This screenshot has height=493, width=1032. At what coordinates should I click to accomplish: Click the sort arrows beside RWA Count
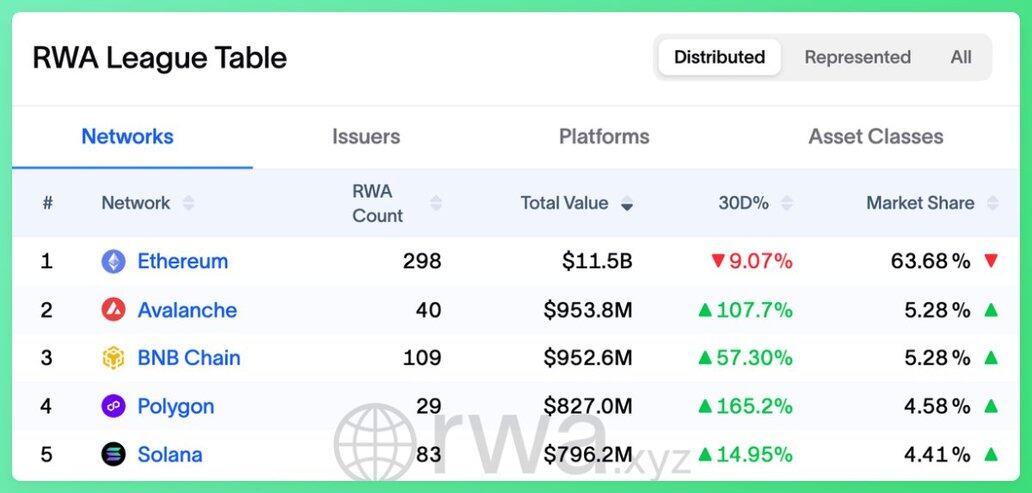pyautogui.click(x=435, y=203)
